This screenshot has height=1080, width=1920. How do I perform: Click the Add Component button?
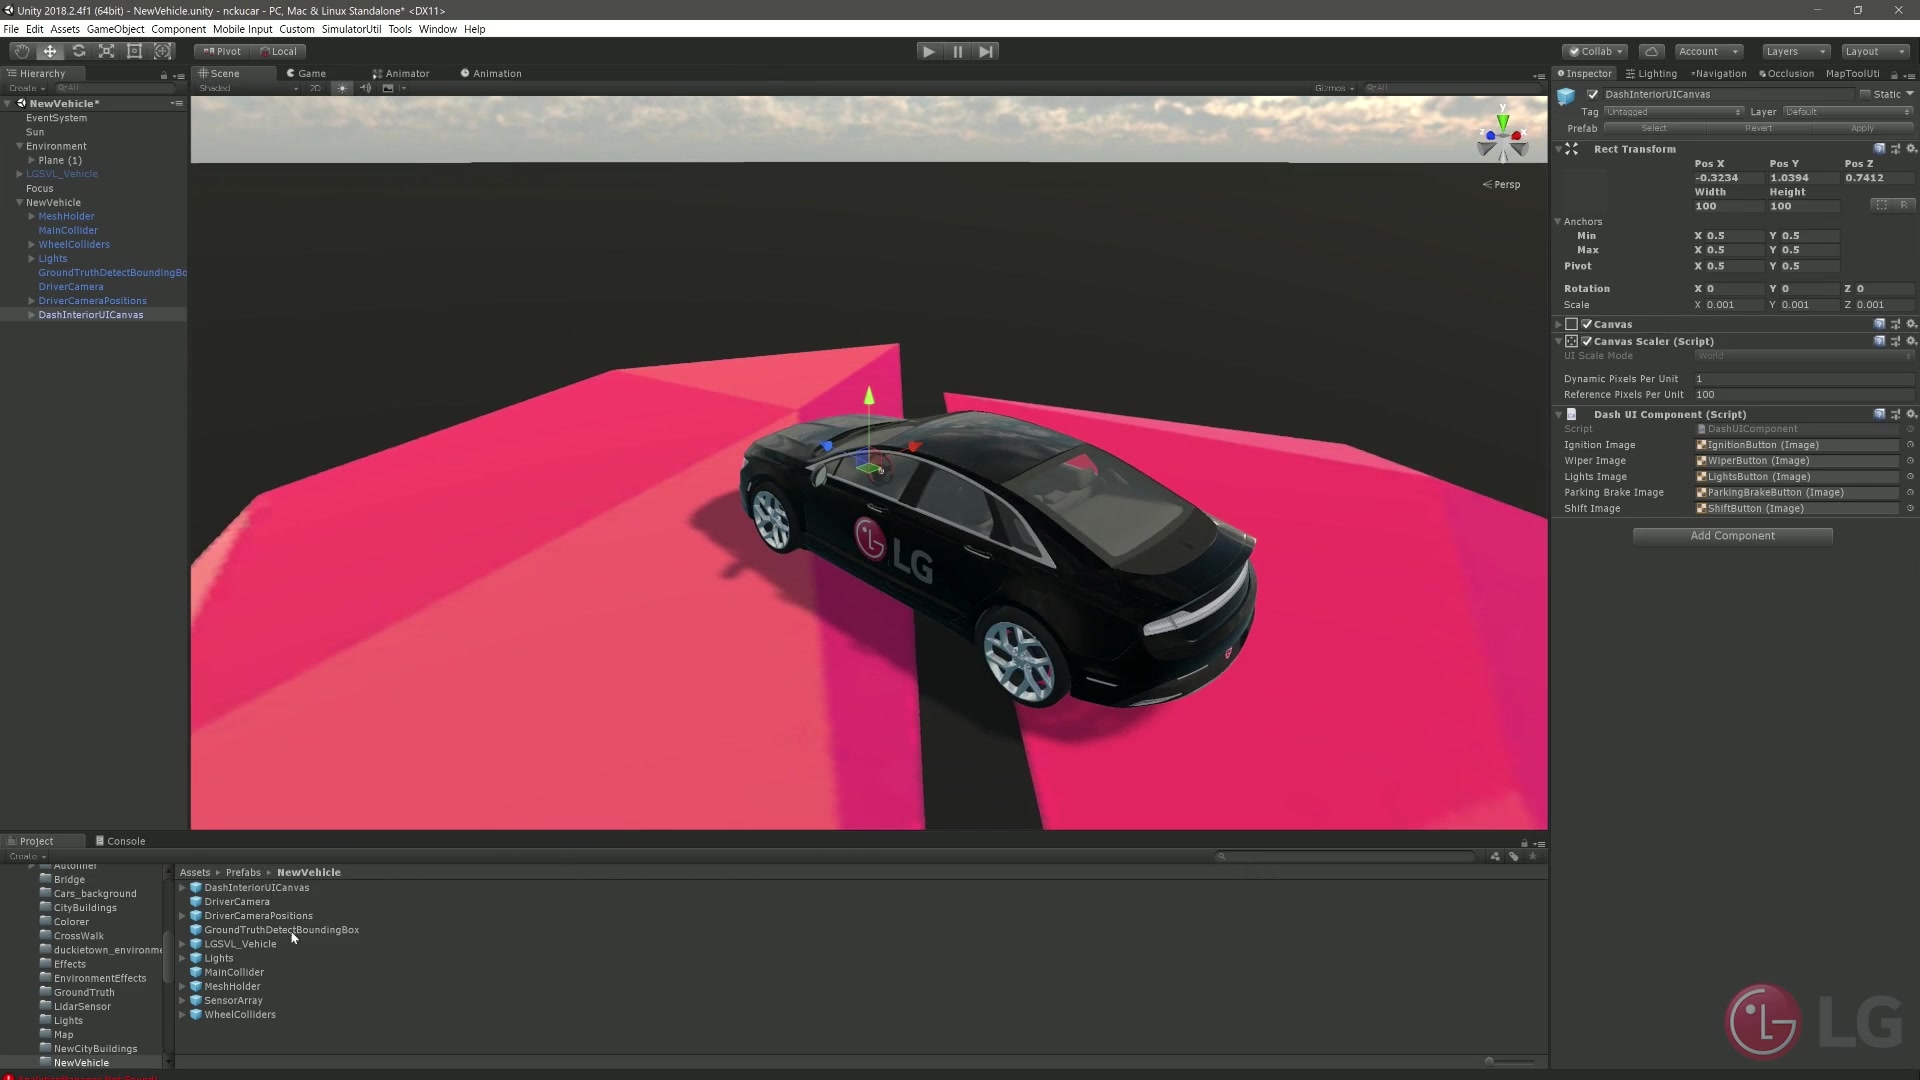coord(1732,536)
